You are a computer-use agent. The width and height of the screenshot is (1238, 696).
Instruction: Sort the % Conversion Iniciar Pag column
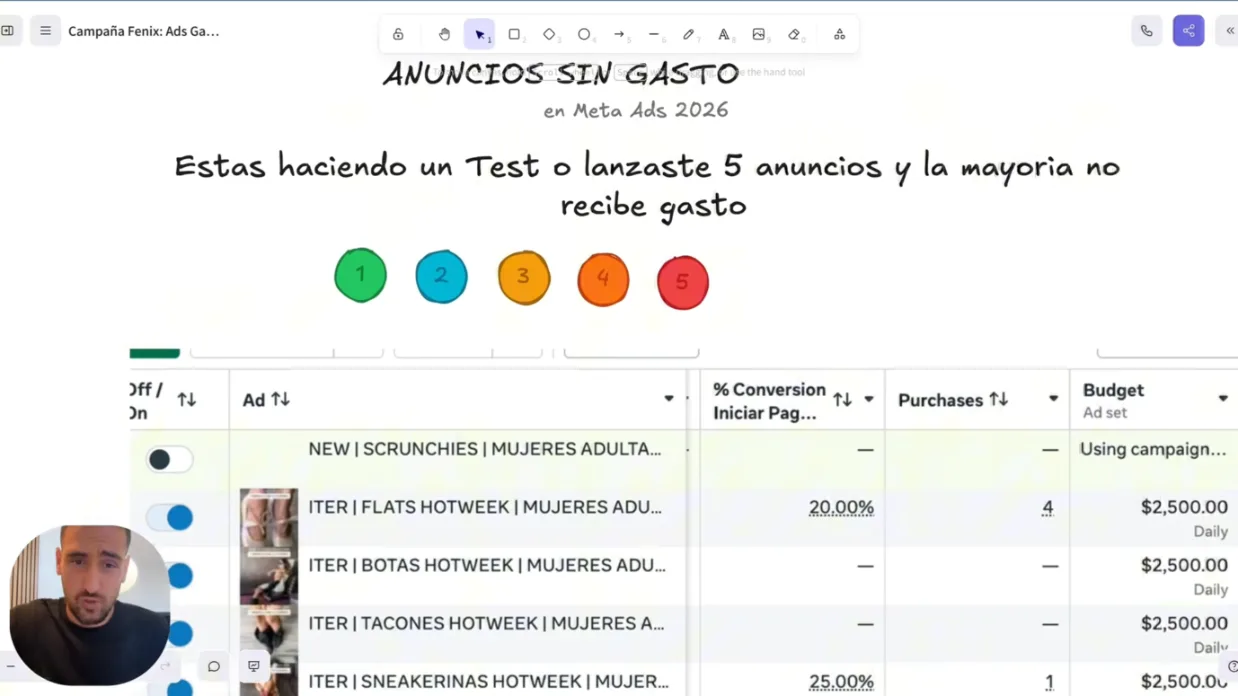pyautogui.click(x=842, y=400)
